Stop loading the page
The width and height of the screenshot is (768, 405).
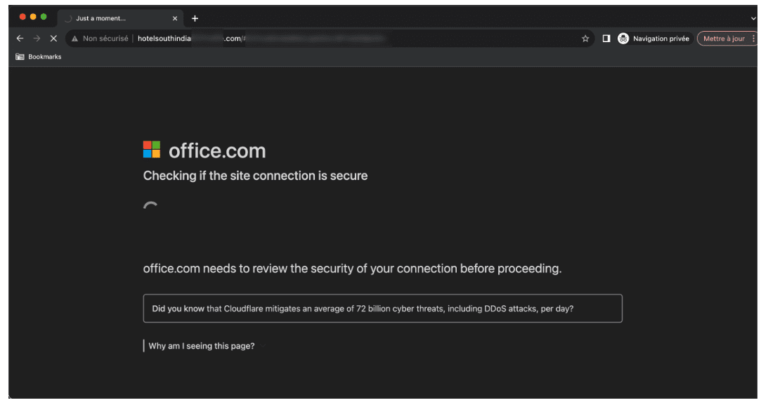point(53,38)
